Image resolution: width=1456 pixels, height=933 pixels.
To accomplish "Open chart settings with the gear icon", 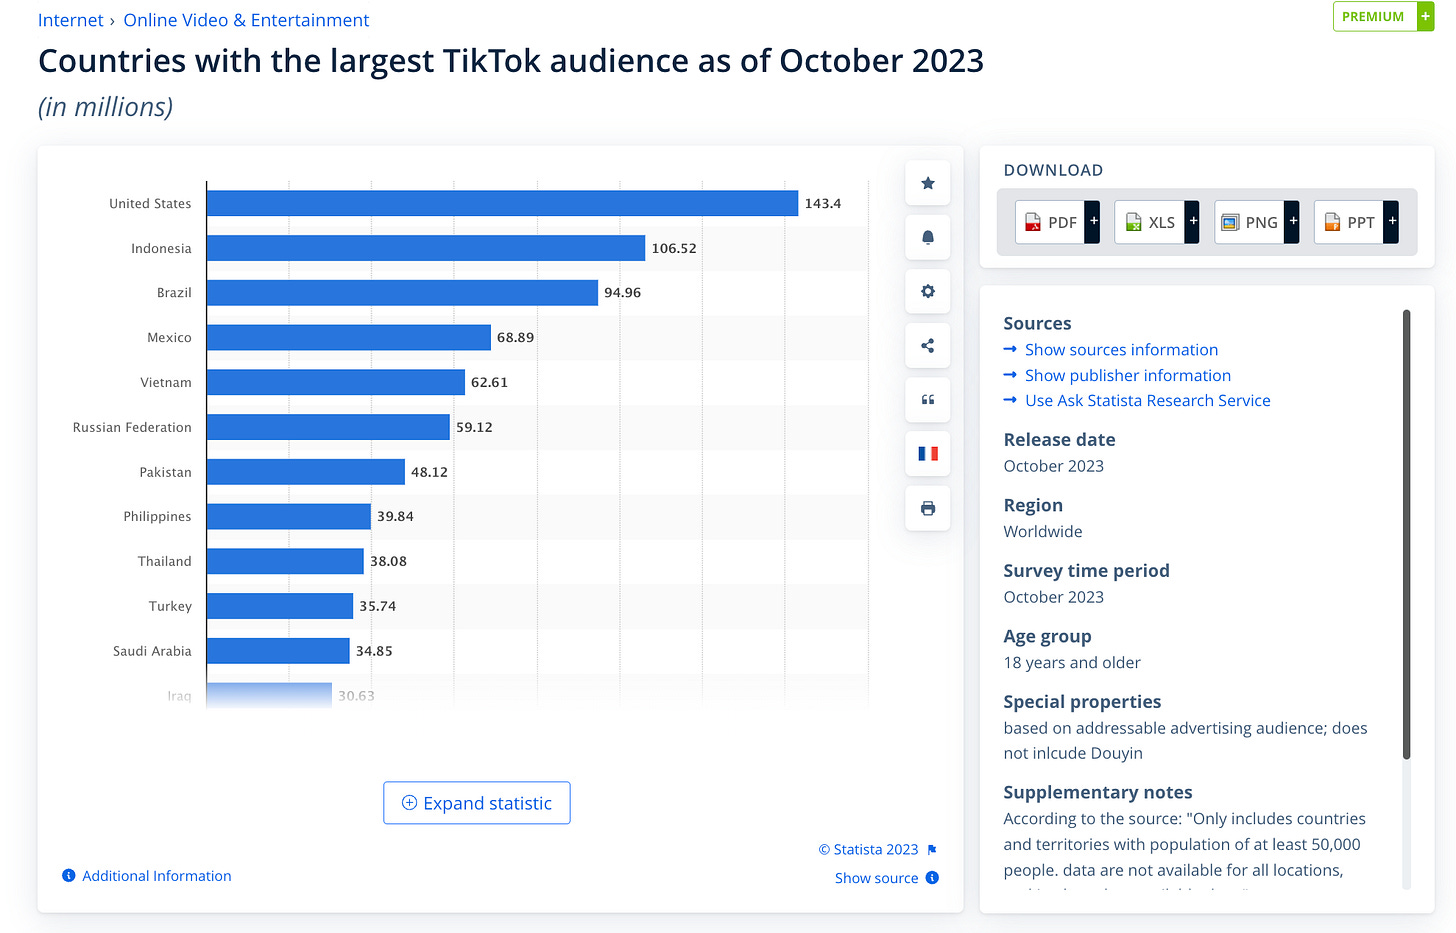I will (927, 291).
